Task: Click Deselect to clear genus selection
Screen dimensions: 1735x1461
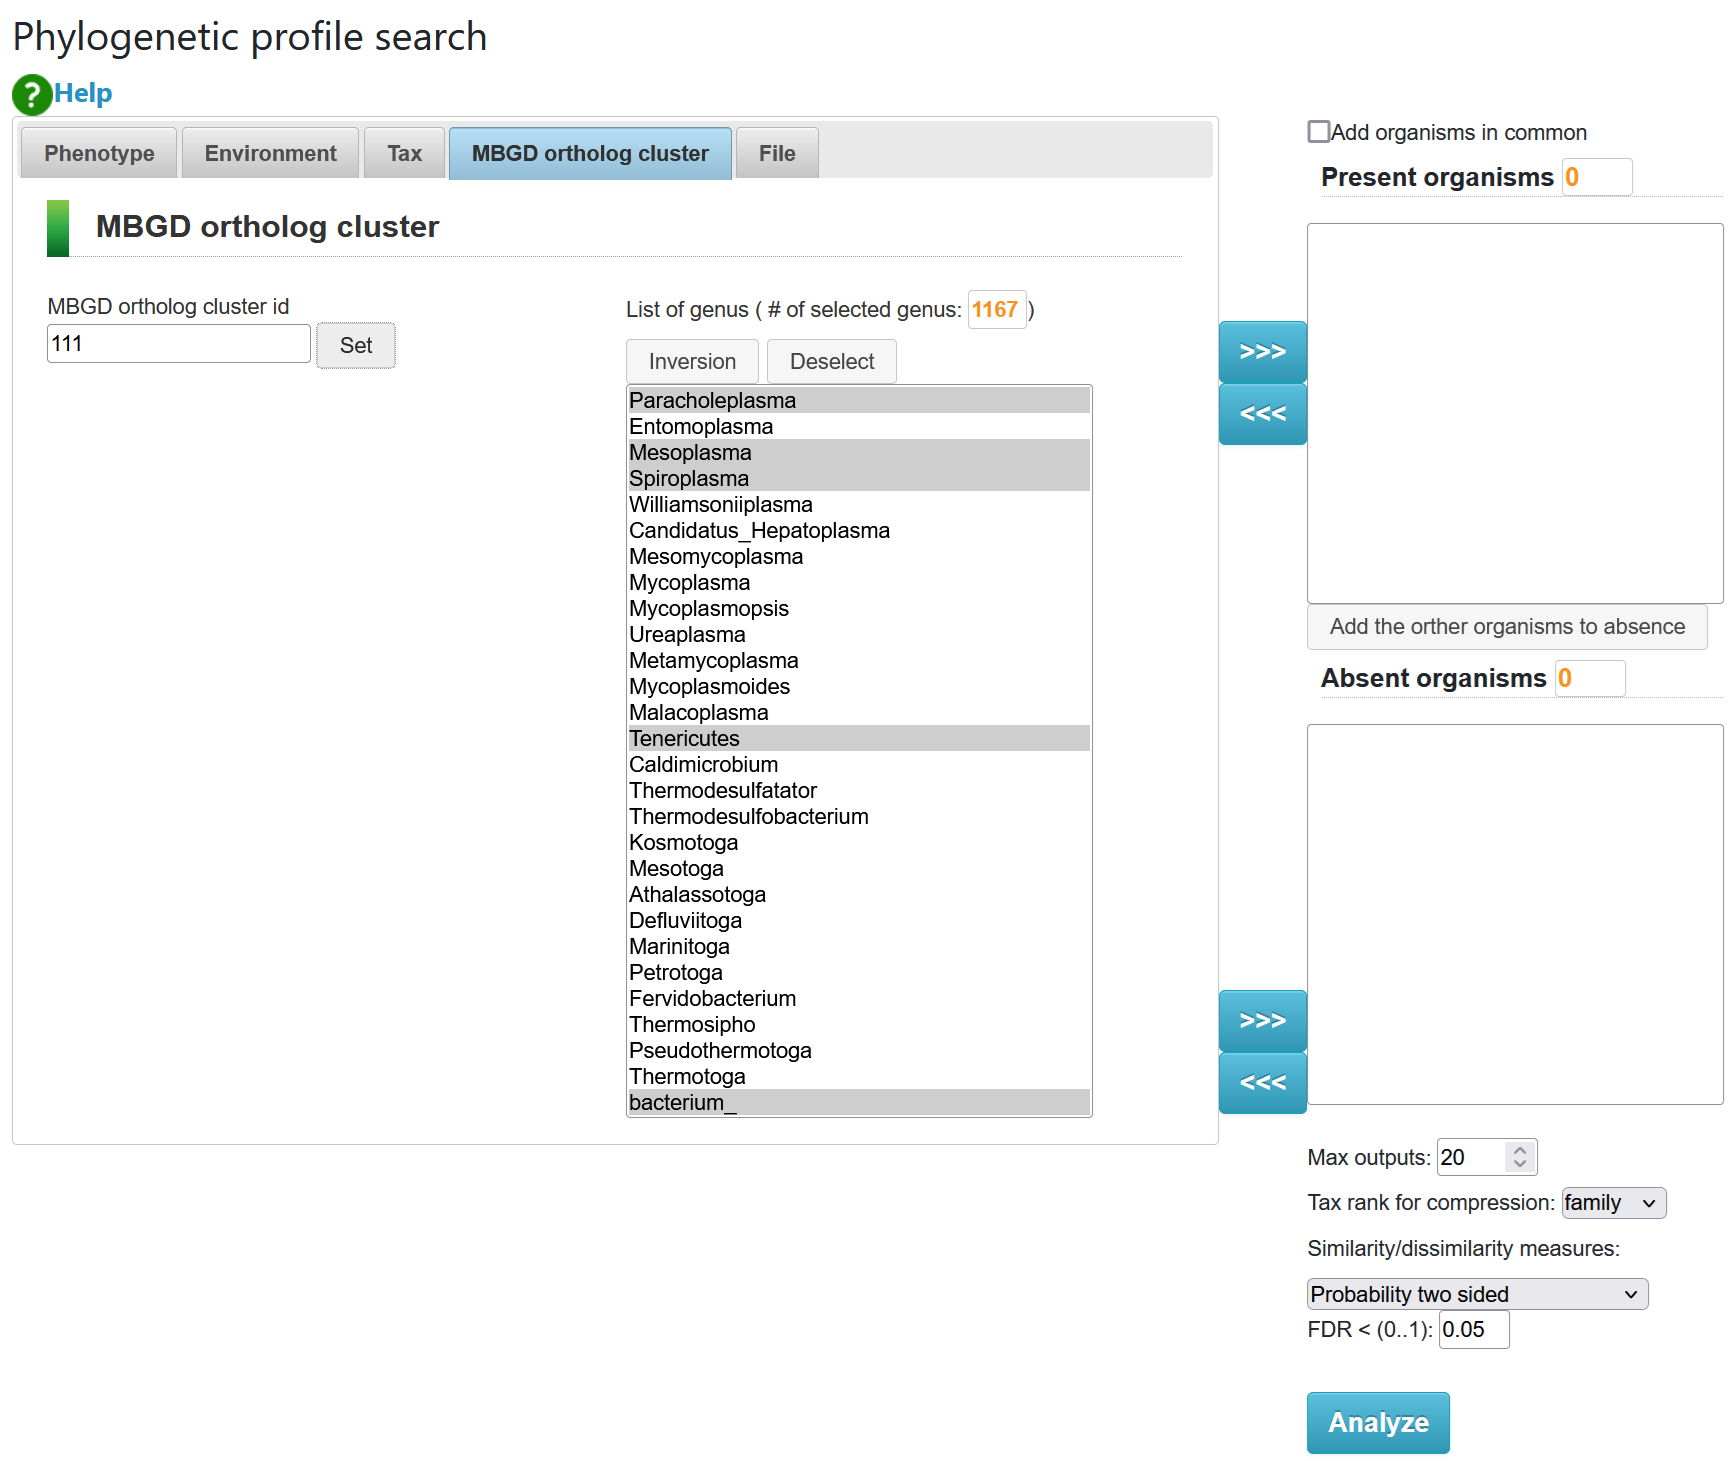Action: point(831,361)
